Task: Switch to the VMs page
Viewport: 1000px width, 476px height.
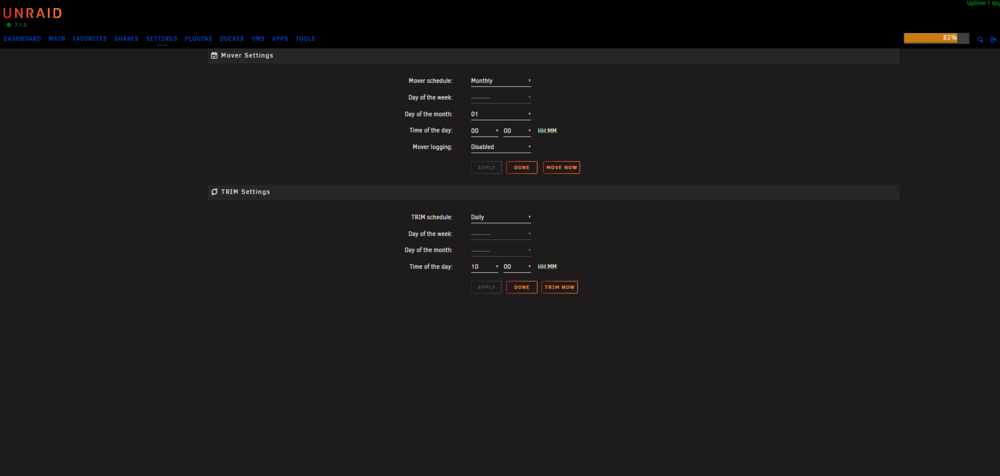Action: (x=258, y=39)
